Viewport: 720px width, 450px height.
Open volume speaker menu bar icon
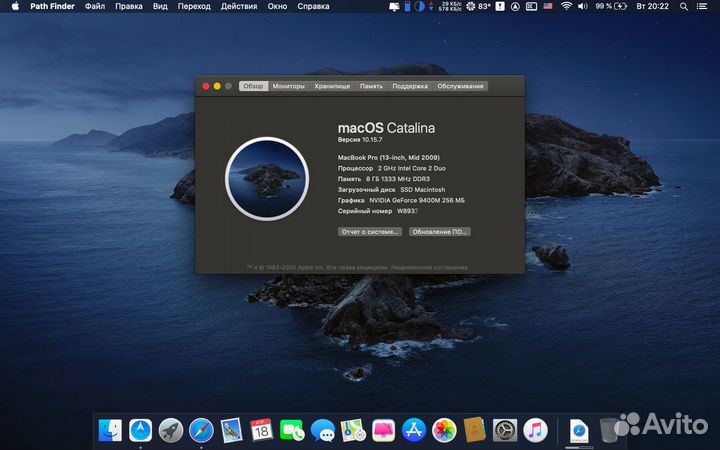click(583, 6)
